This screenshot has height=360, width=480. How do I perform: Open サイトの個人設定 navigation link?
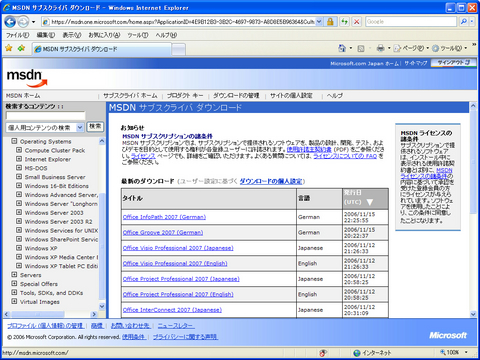[291, 96]
